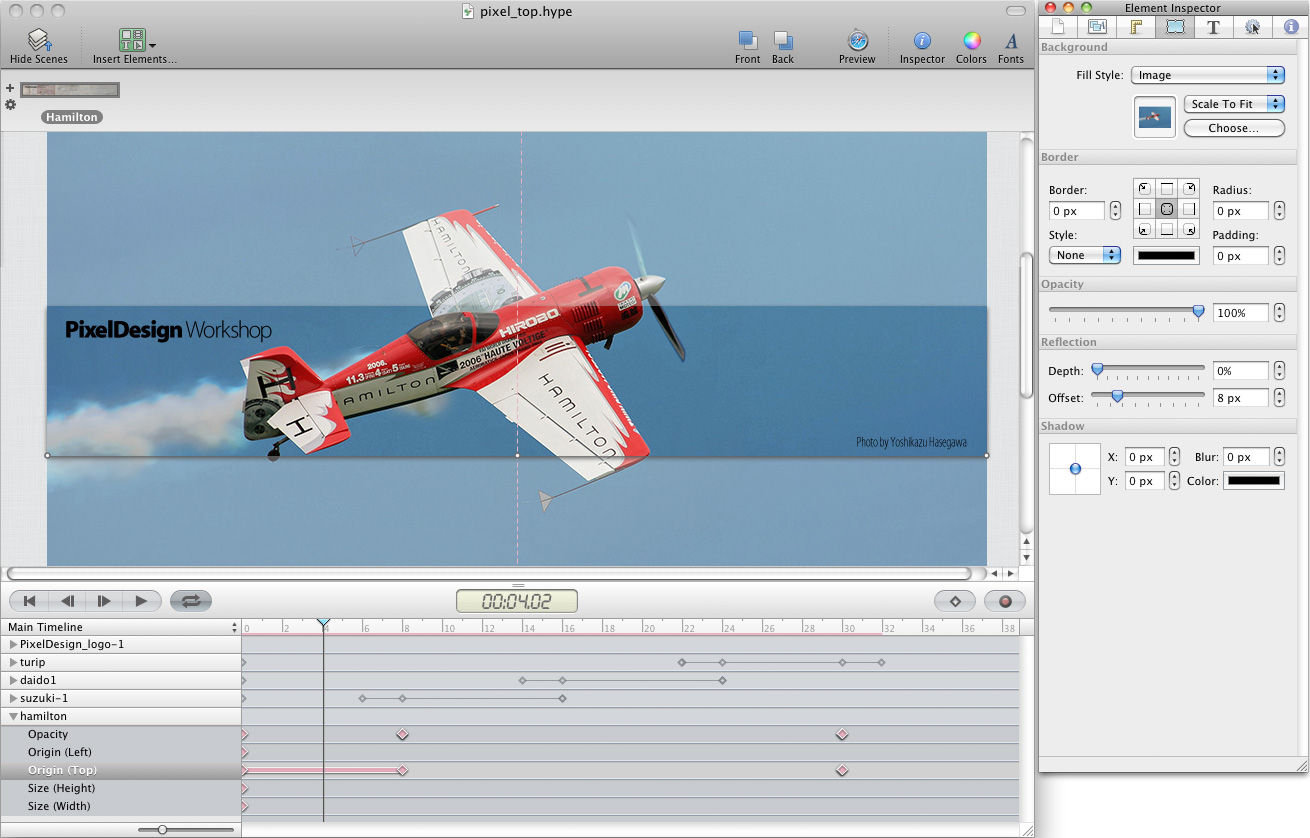Click the Border width stepper
1310x838 pixels.
(1116, 211)
